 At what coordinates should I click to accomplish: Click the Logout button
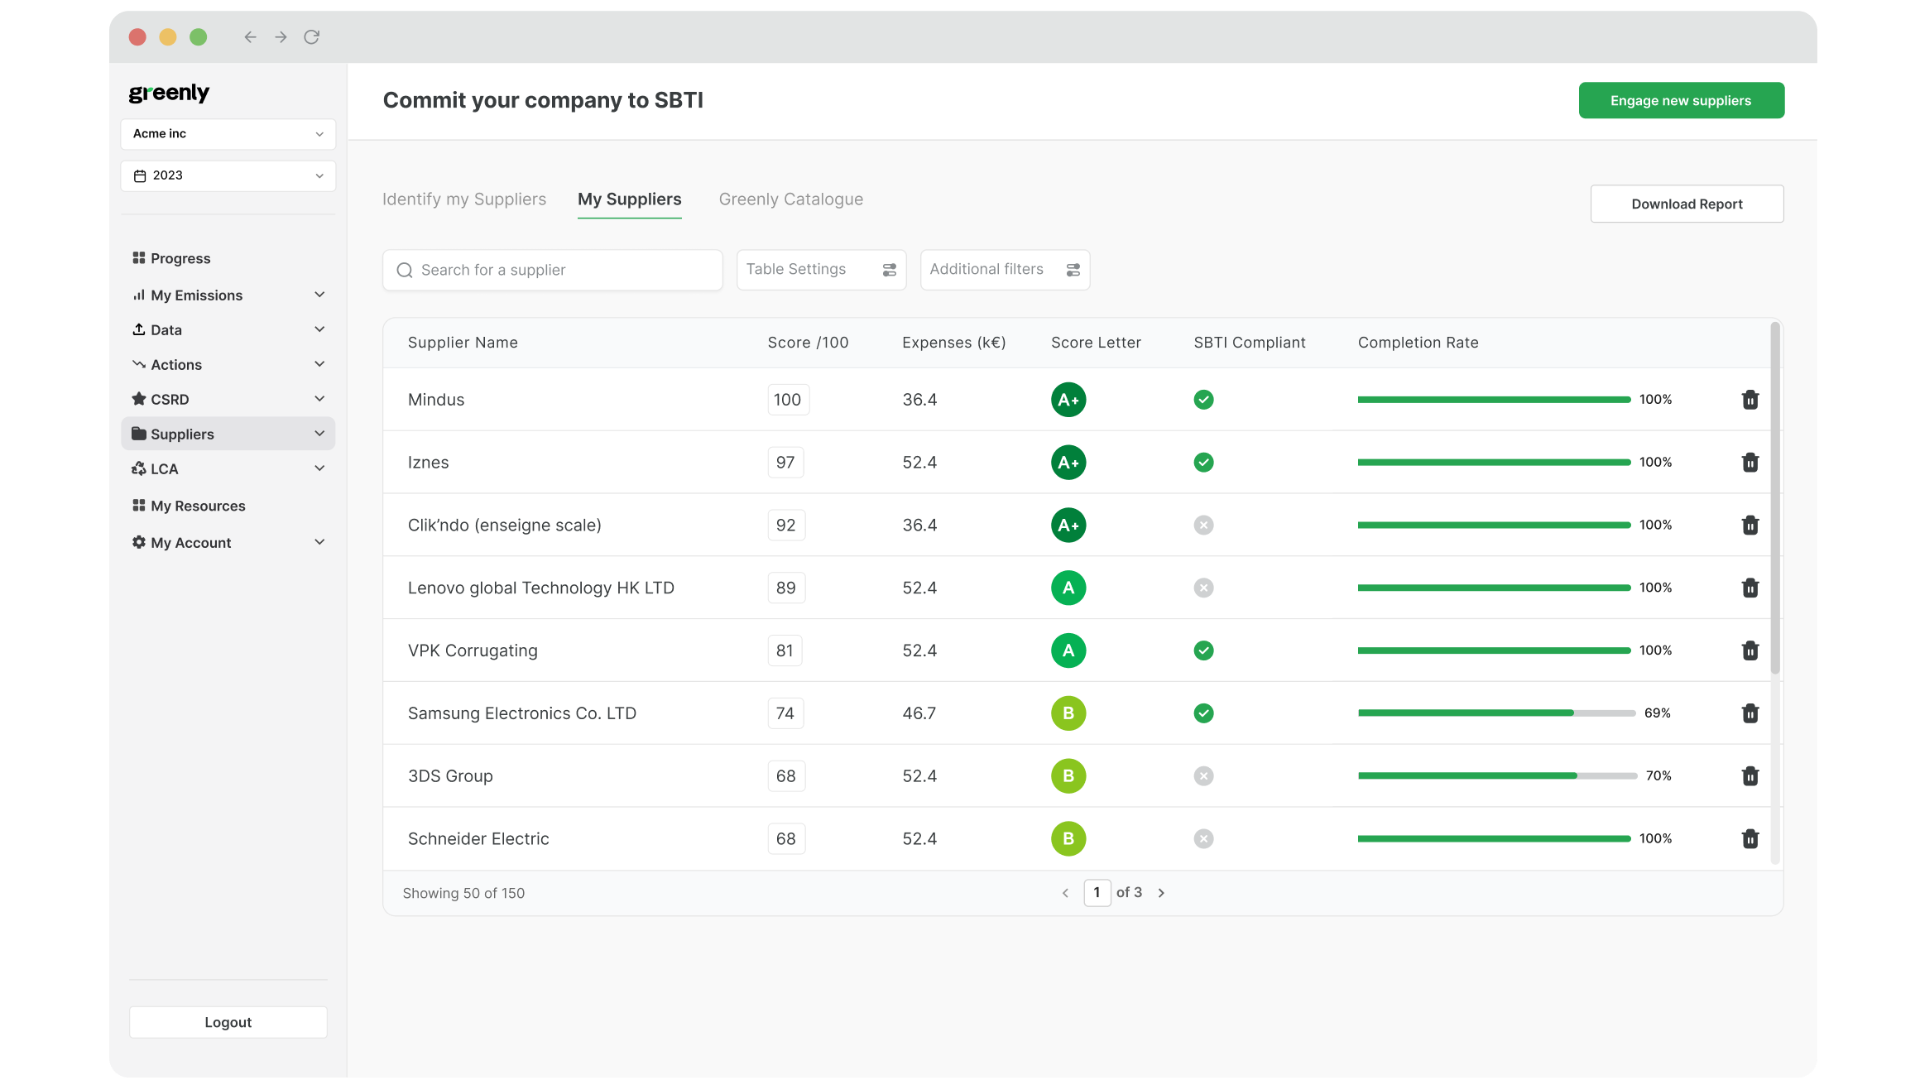pyautogui.click(x=228, y=1022)
